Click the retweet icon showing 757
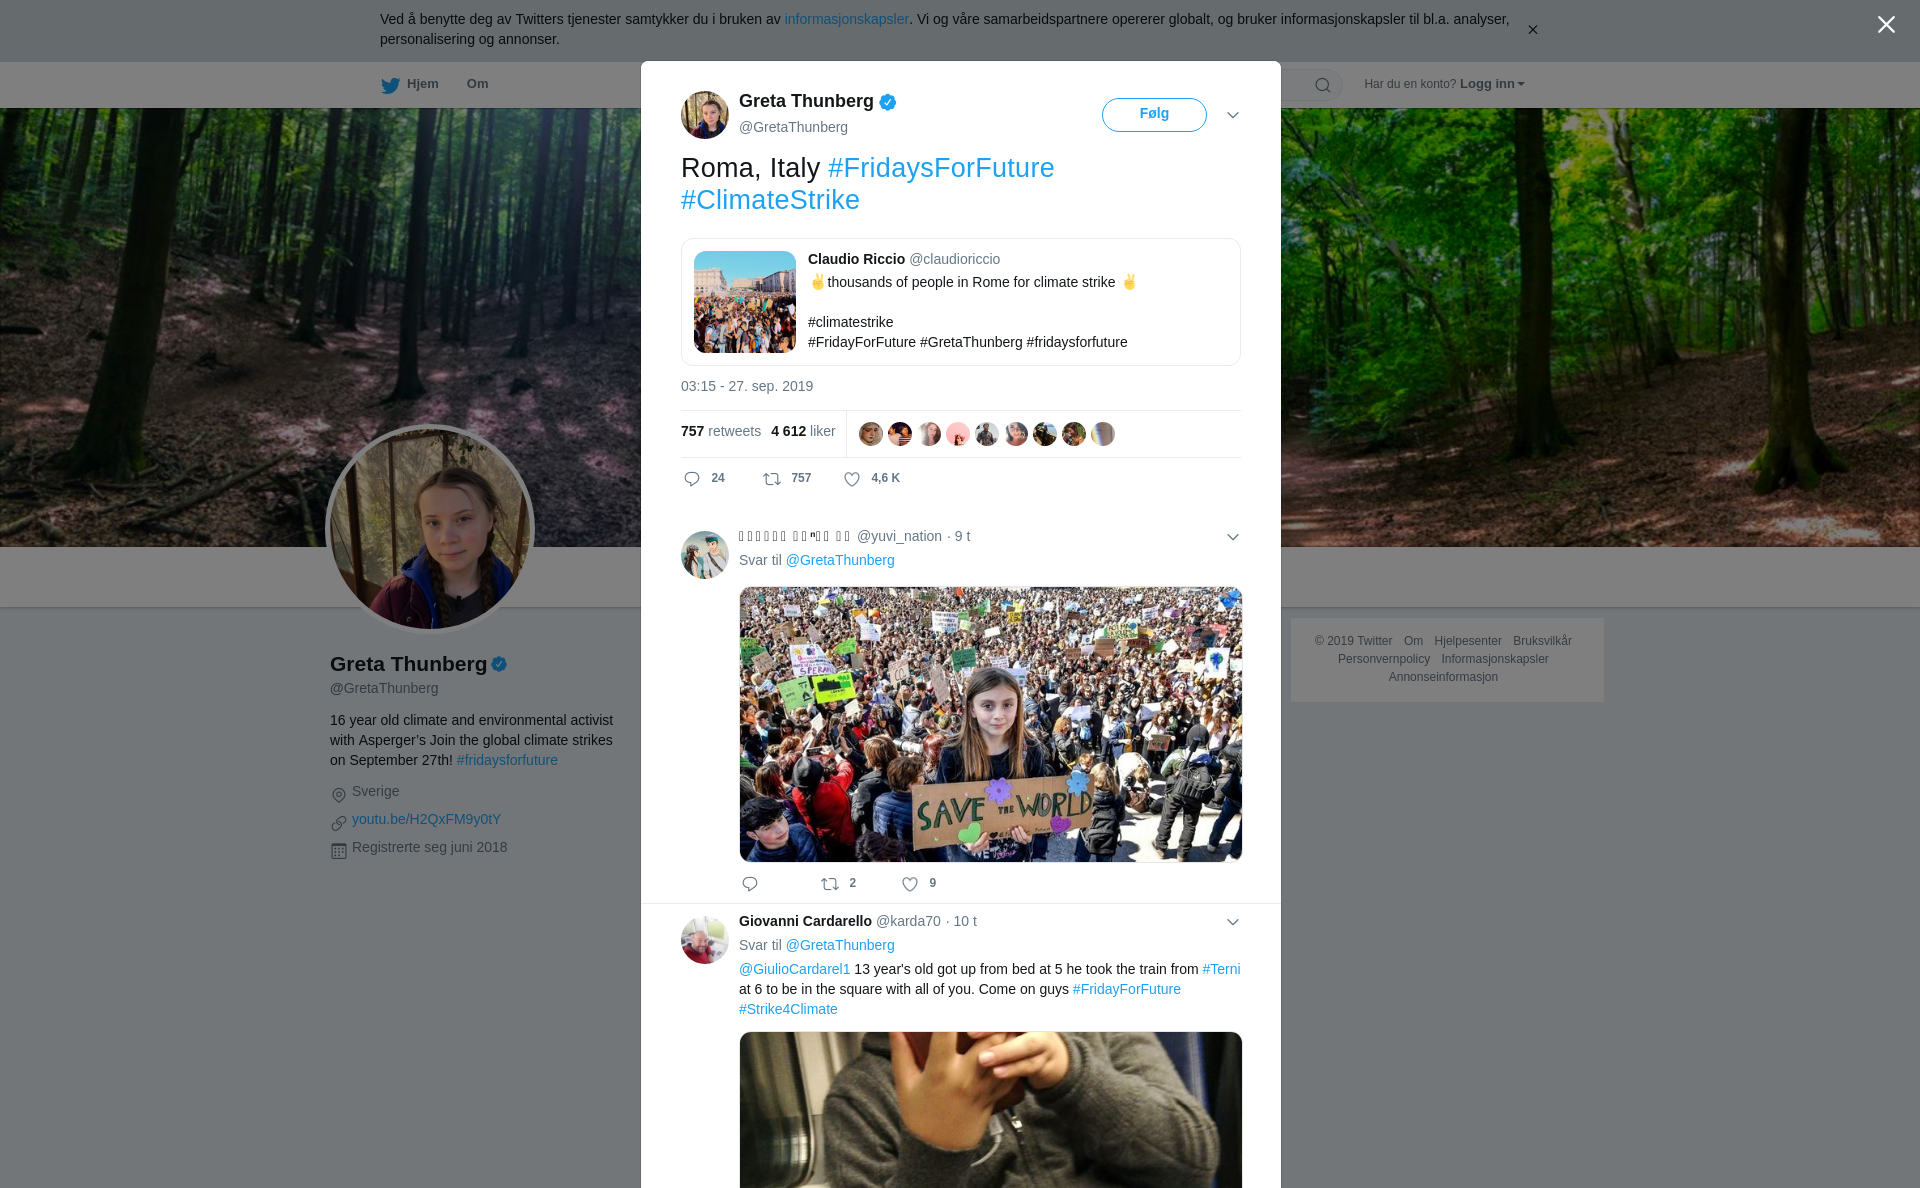The image size is (1920, 1188). point(772,479)
